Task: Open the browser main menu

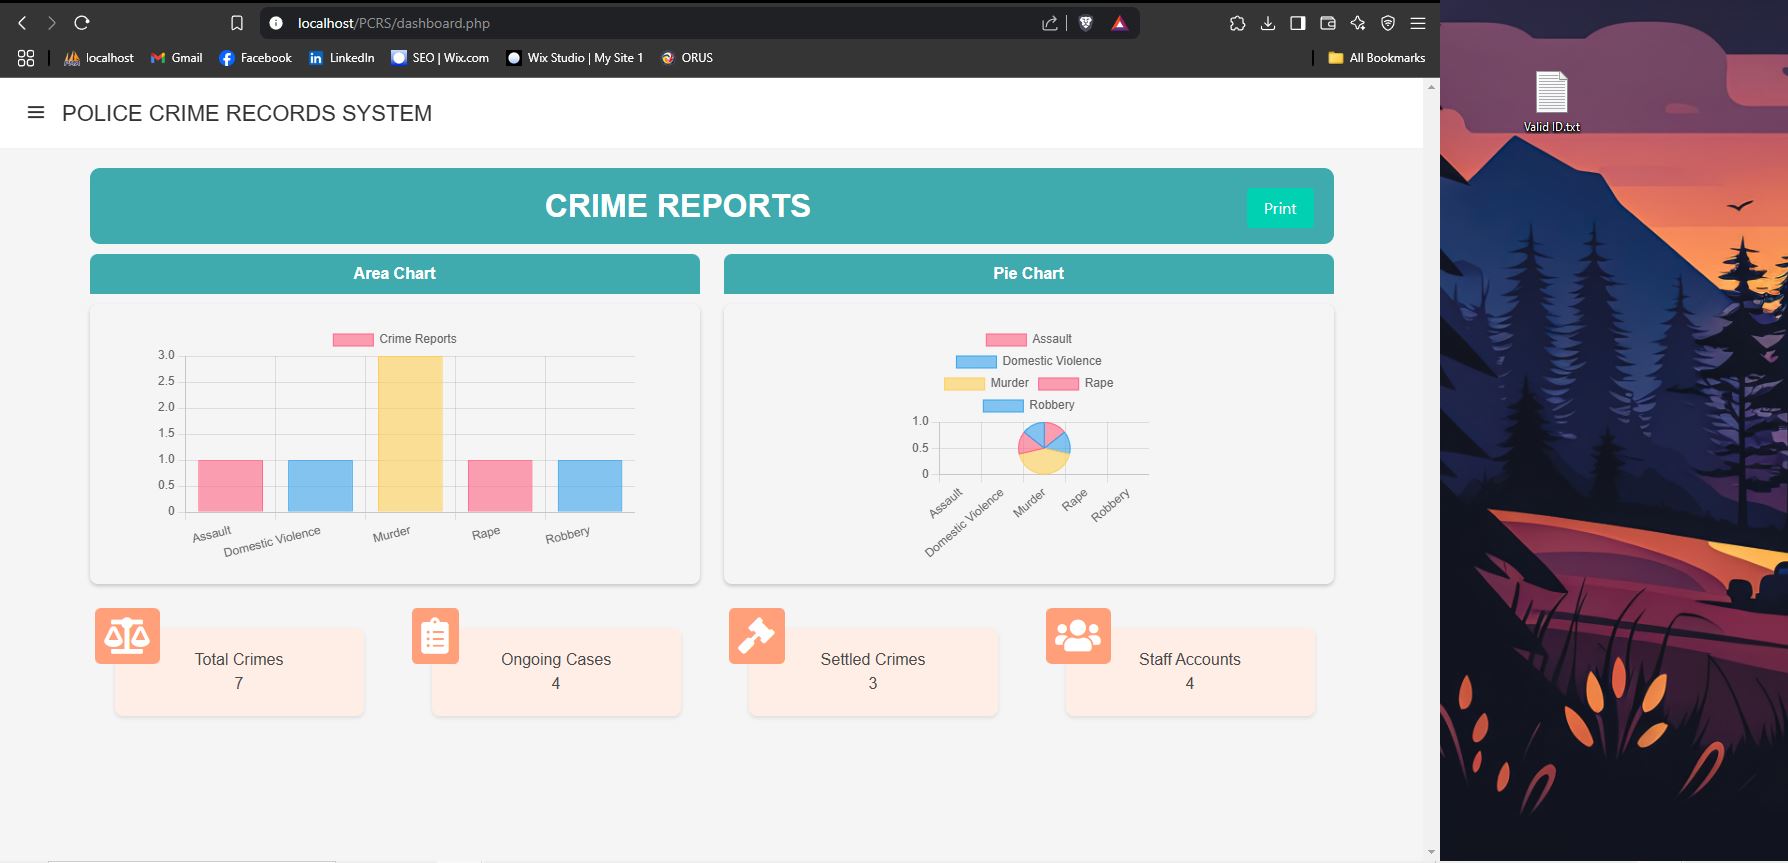Action: coord(1417,23)
